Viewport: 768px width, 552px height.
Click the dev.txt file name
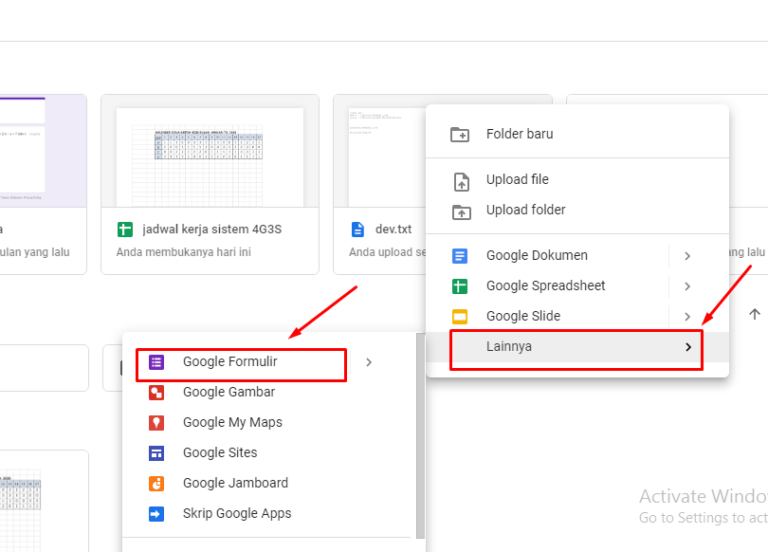(393, 229)
